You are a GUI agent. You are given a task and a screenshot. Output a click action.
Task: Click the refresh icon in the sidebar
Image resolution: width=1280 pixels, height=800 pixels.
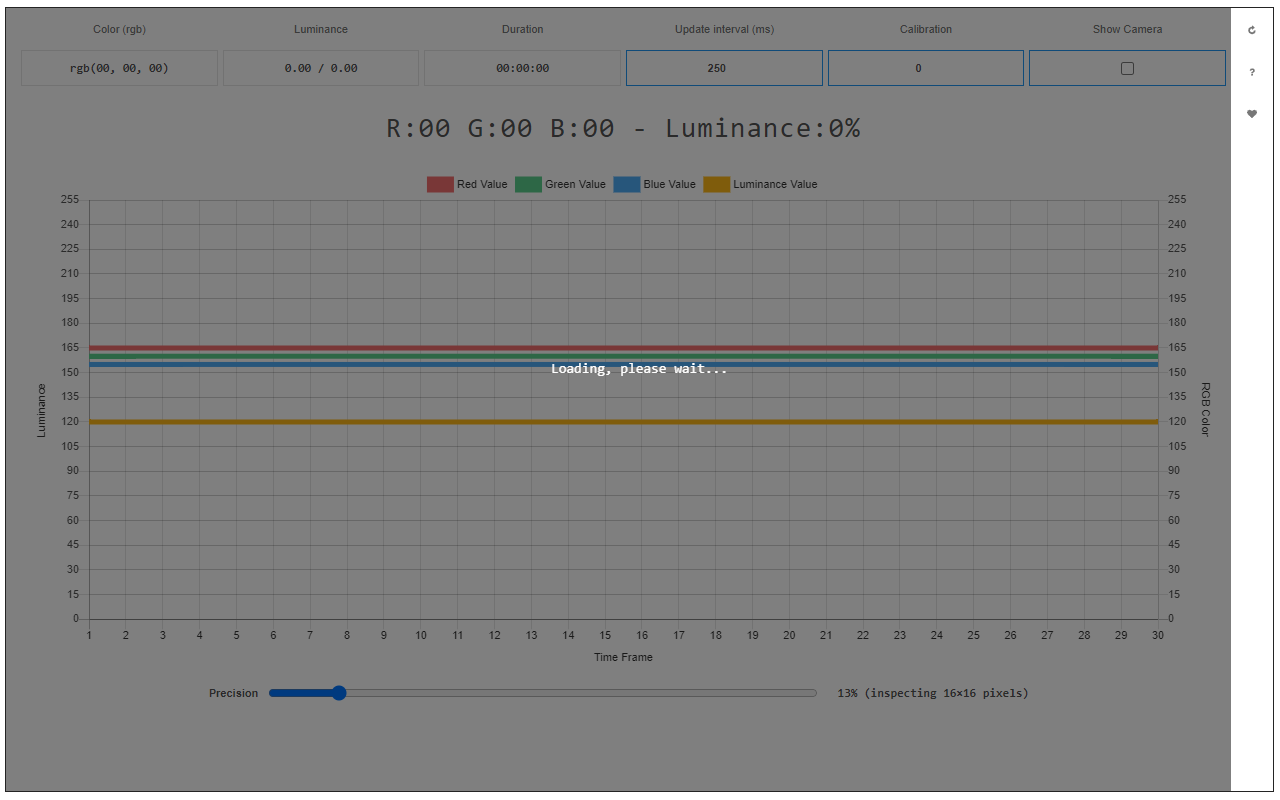(x=1252, y=30)
